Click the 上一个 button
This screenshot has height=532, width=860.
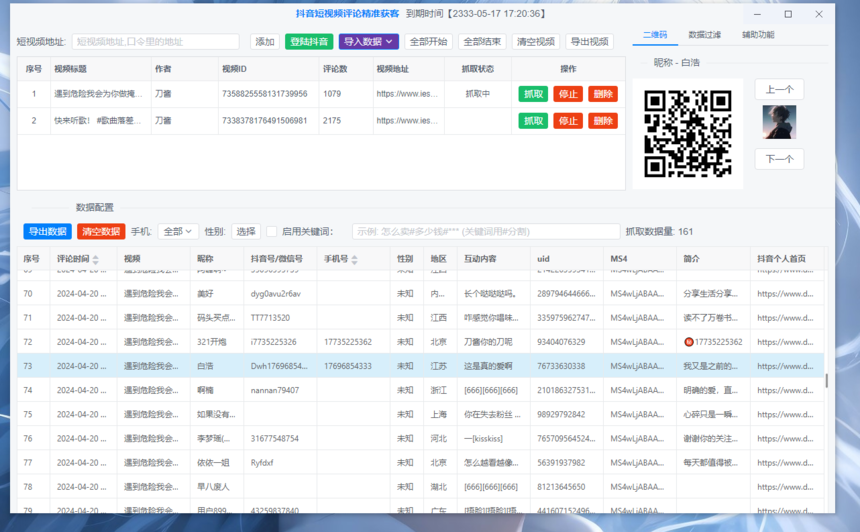[x=779, y=89]
